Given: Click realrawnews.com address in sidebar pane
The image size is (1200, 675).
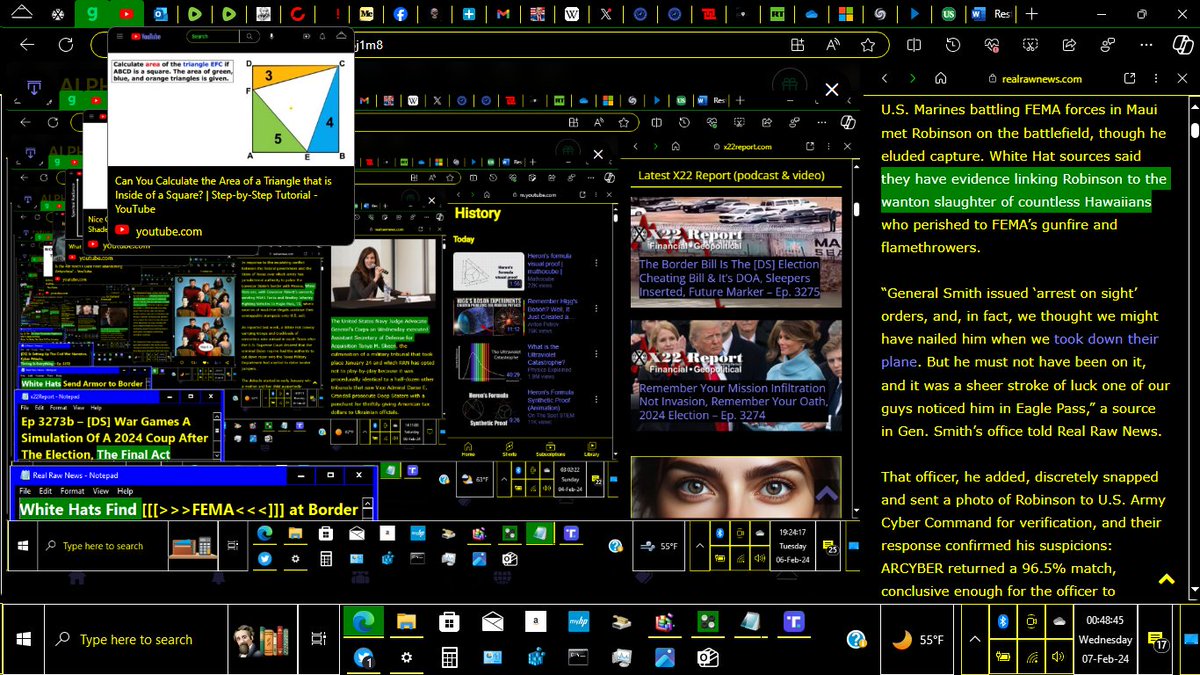Looking at the screenshot, I should 1042,78.
